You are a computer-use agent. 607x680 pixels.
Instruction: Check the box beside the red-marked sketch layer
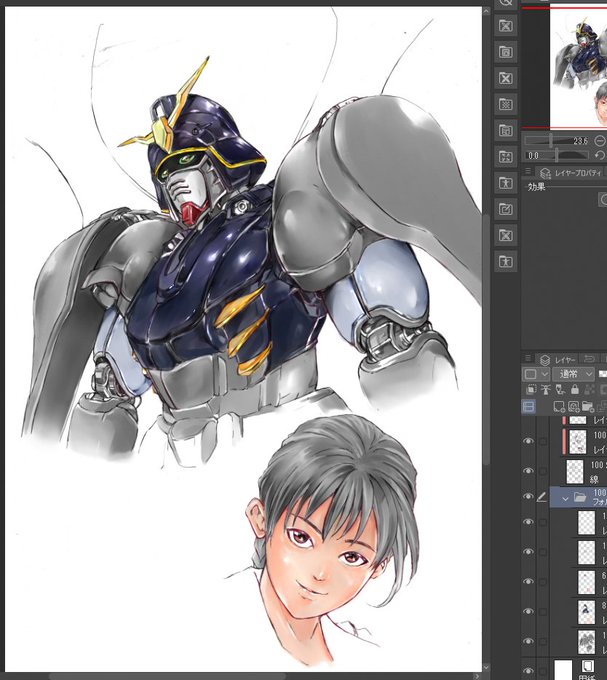point(542,441)
